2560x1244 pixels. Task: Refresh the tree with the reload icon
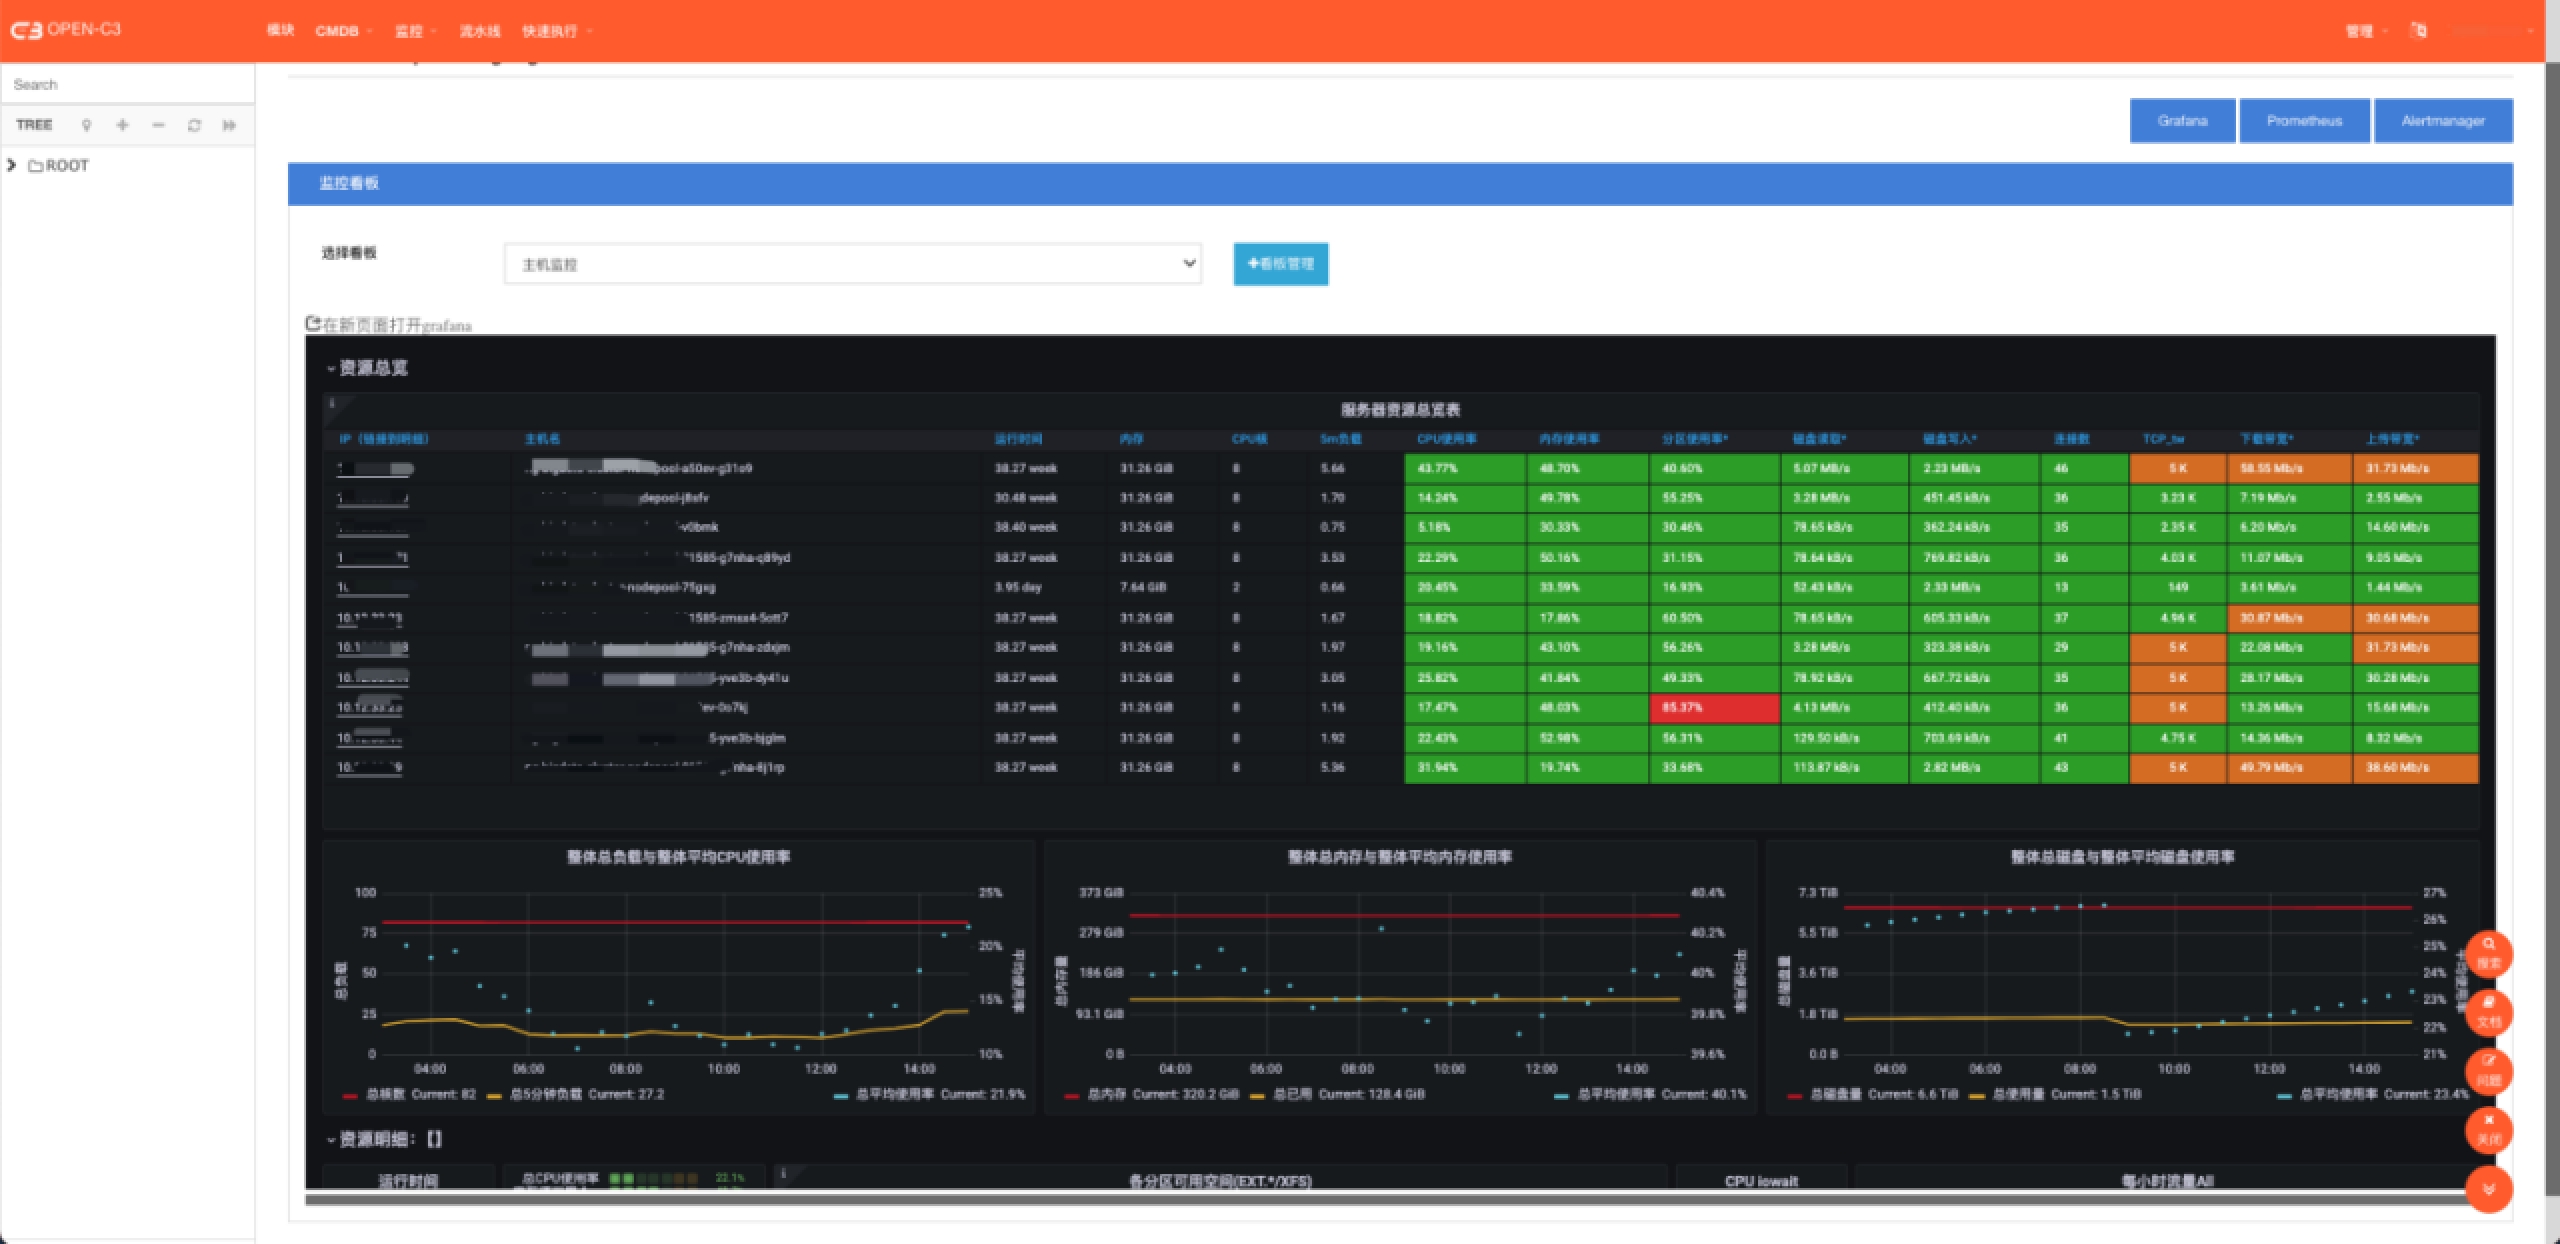coord(194,125)
